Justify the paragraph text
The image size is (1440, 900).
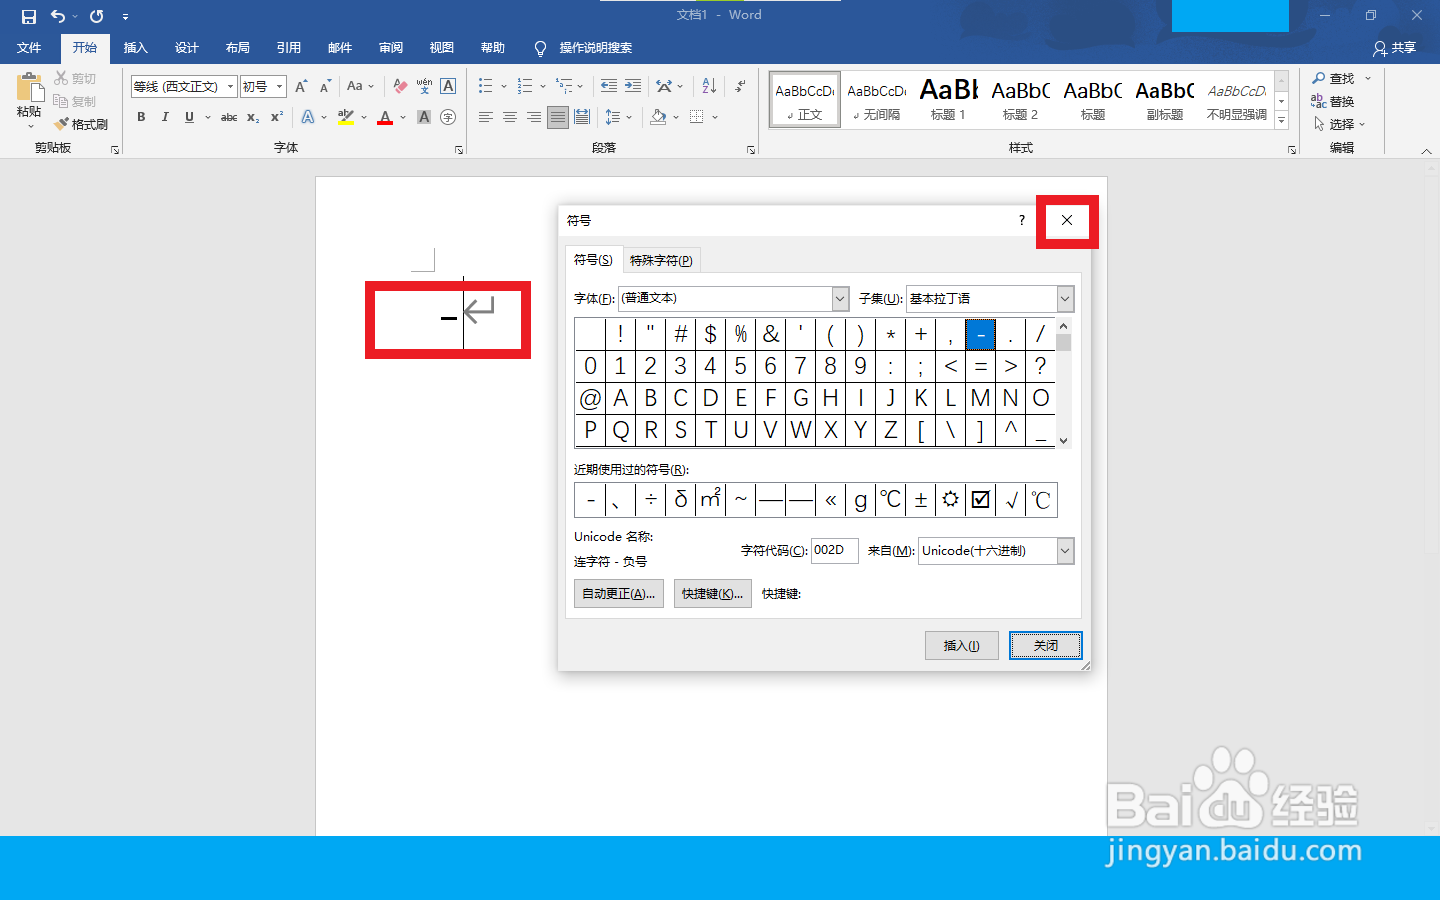[x=558, y=117]
